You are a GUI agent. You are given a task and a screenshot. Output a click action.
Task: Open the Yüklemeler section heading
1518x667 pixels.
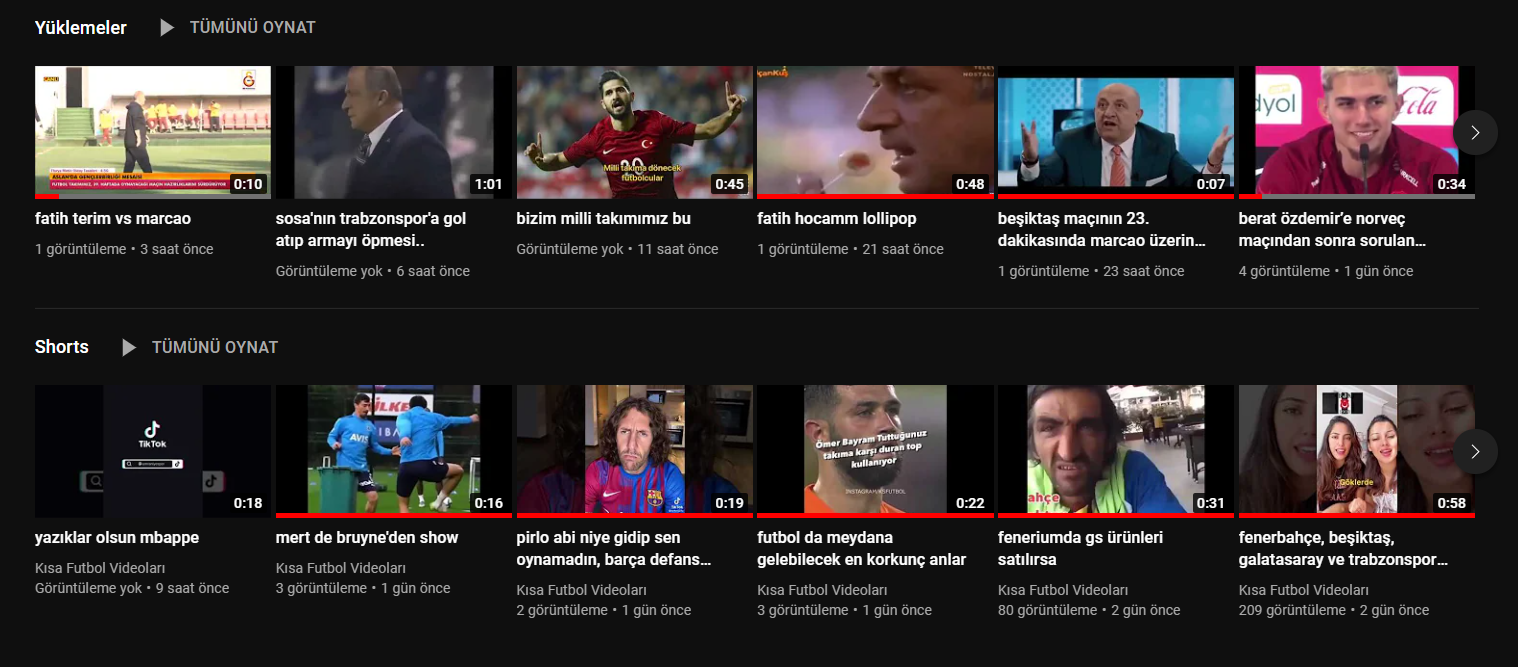point(81,28)
